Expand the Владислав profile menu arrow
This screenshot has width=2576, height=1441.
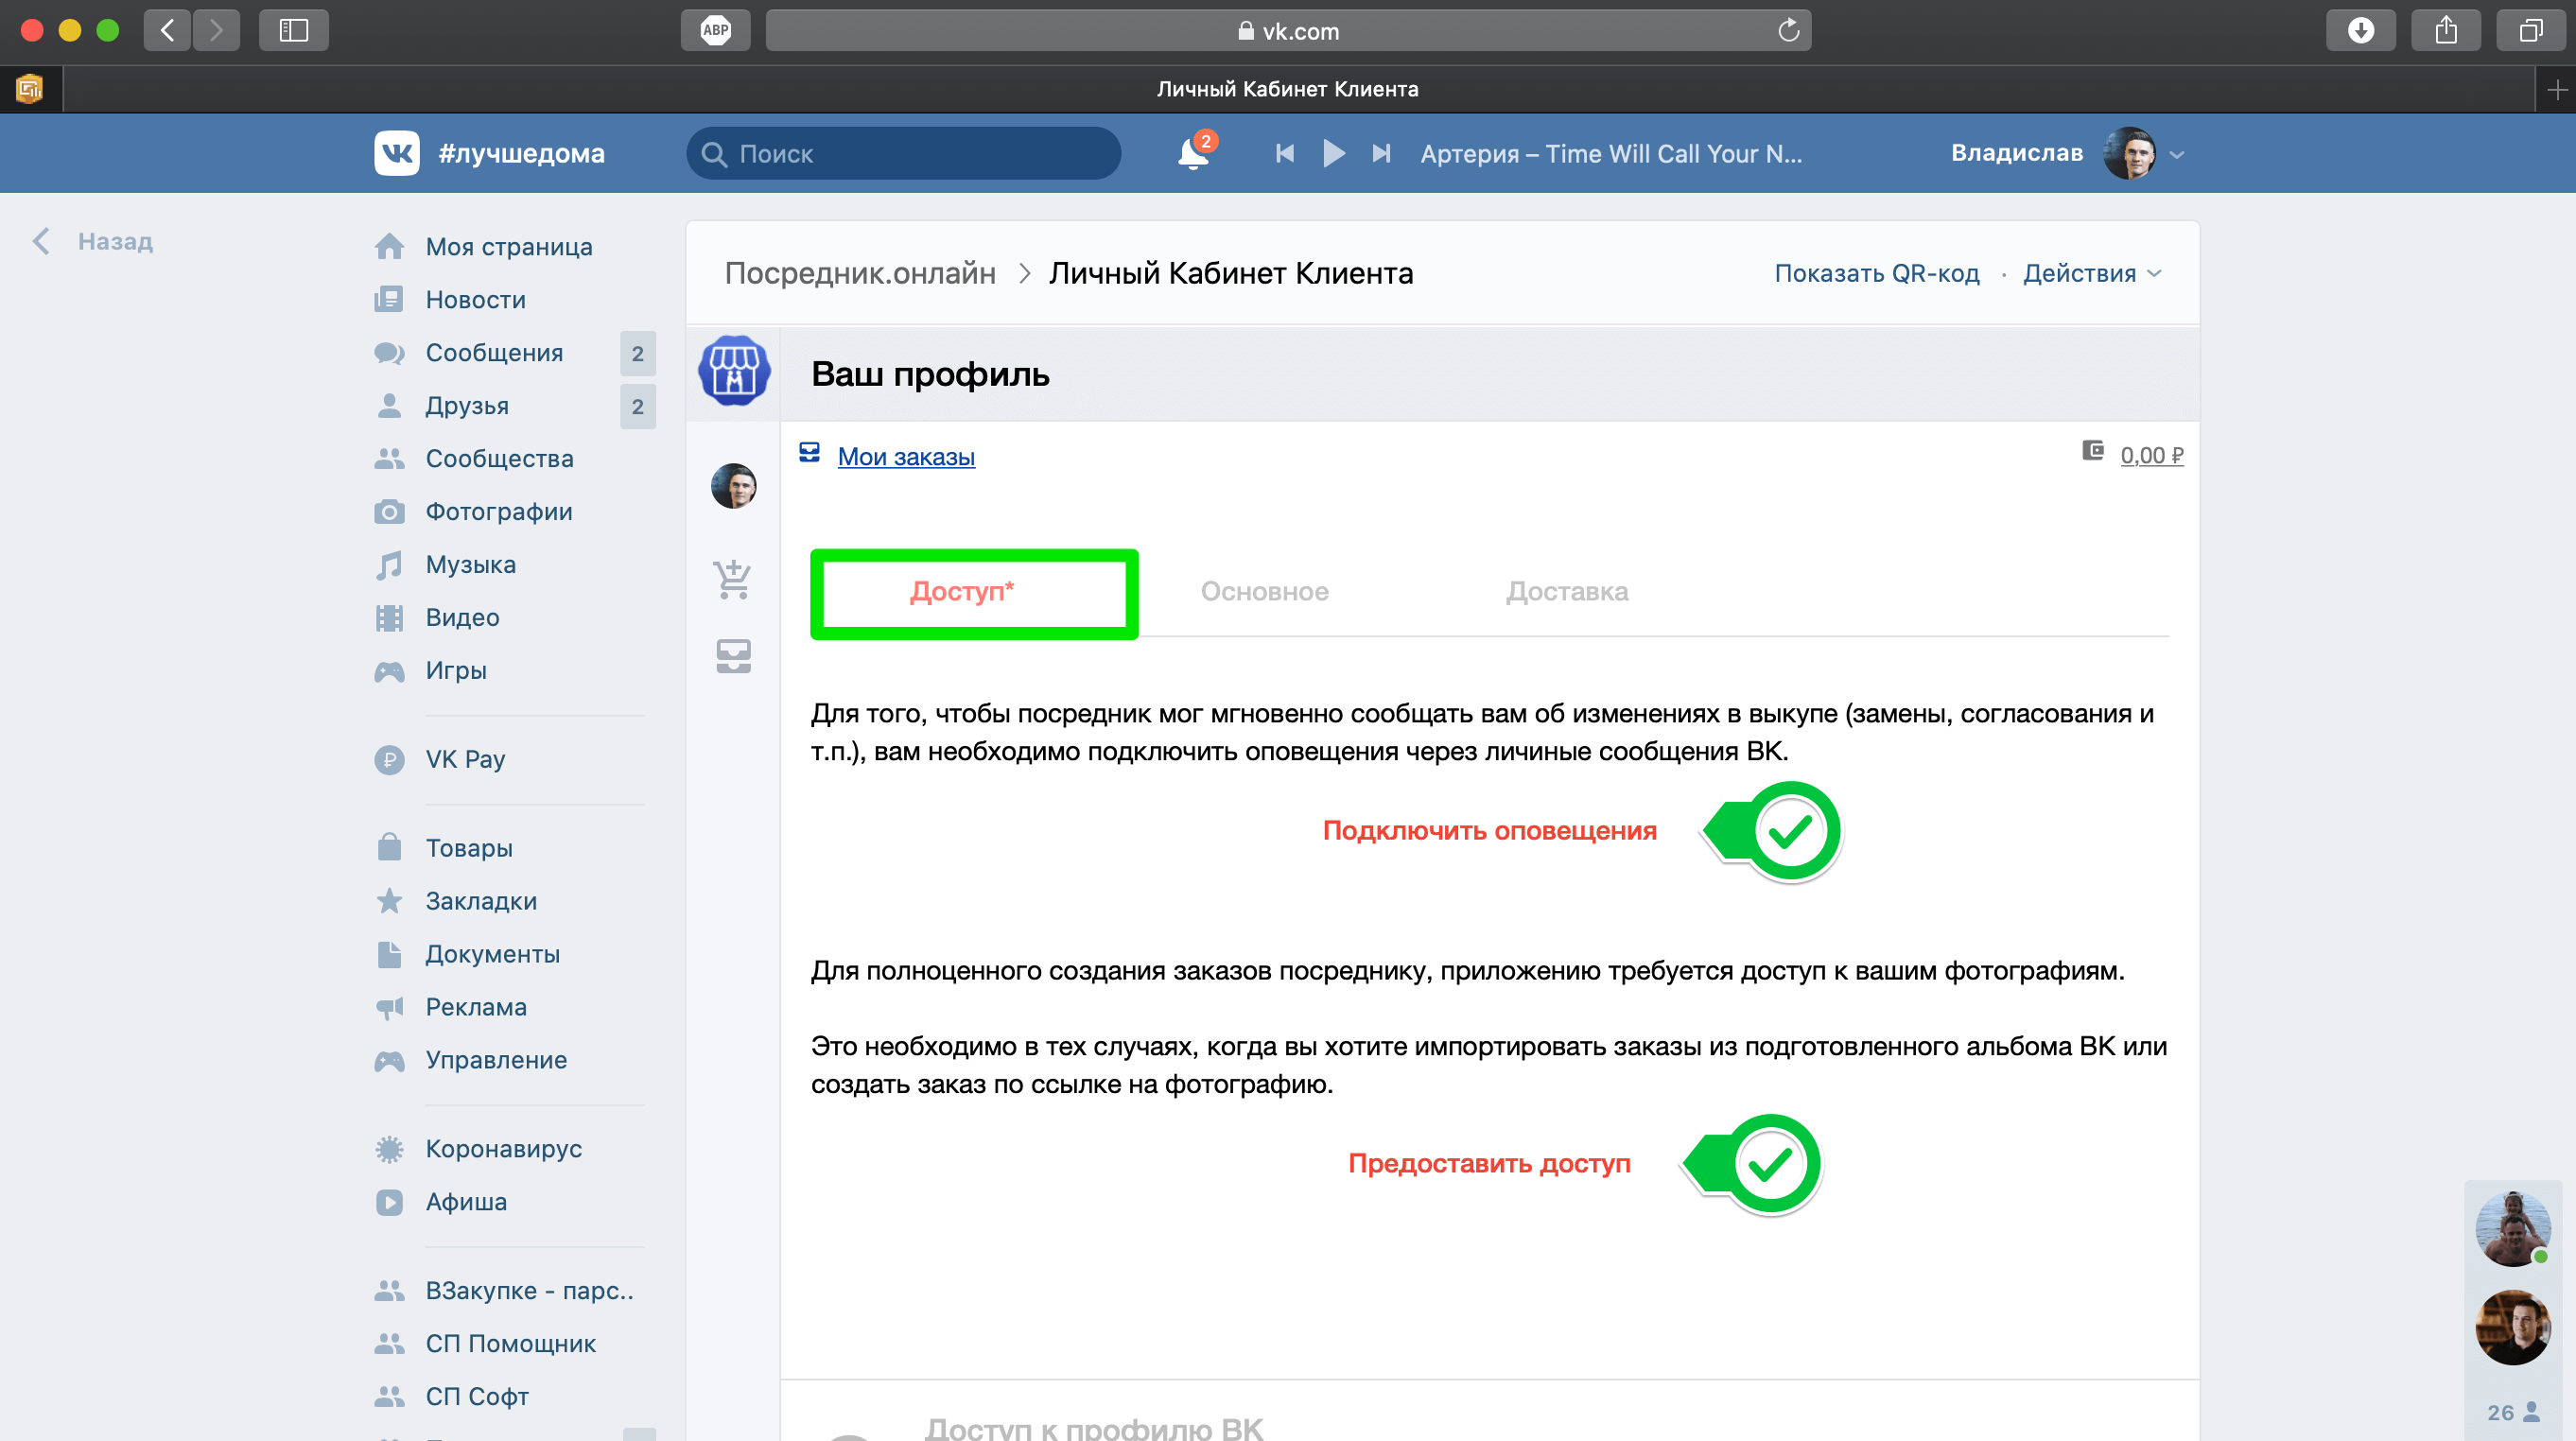(x=2177, y=155)
